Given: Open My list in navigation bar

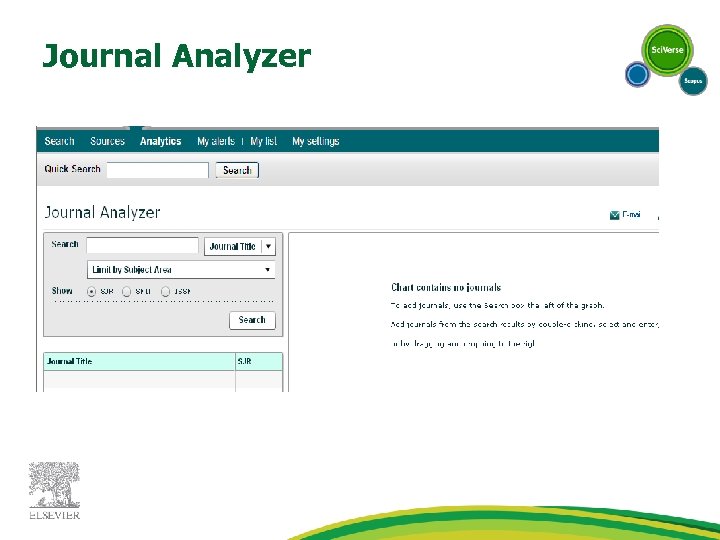Looking at the screenshot, I should click(x=264, y=141).
